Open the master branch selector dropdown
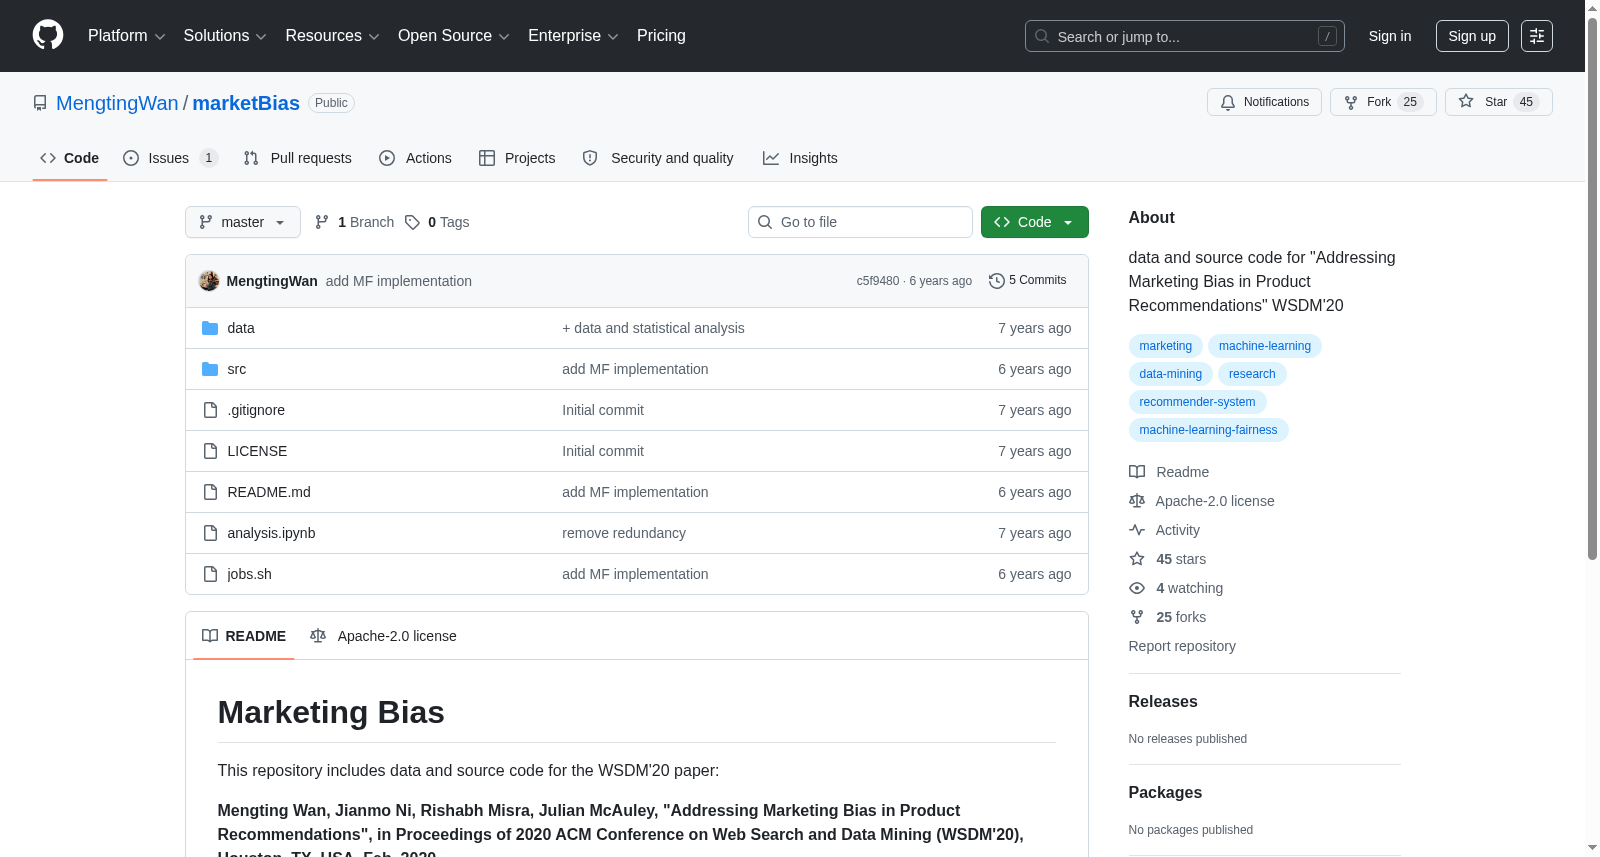Viewport: 1600px width, 857px height. 243,222
